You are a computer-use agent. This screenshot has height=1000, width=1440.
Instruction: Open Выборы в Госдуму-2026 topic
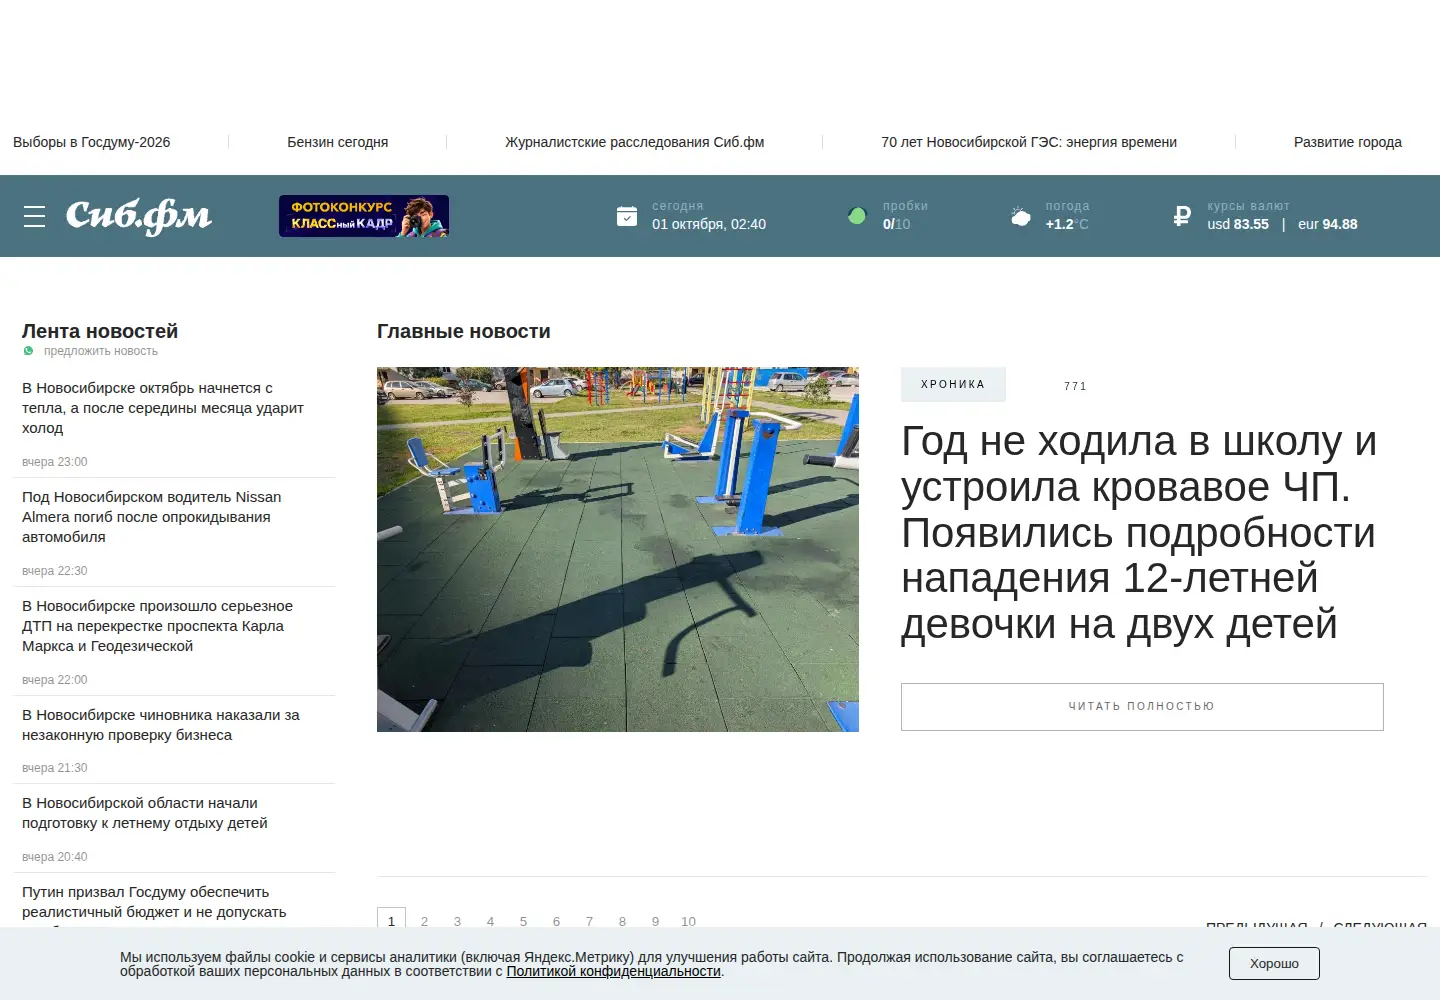click(92, 142)
